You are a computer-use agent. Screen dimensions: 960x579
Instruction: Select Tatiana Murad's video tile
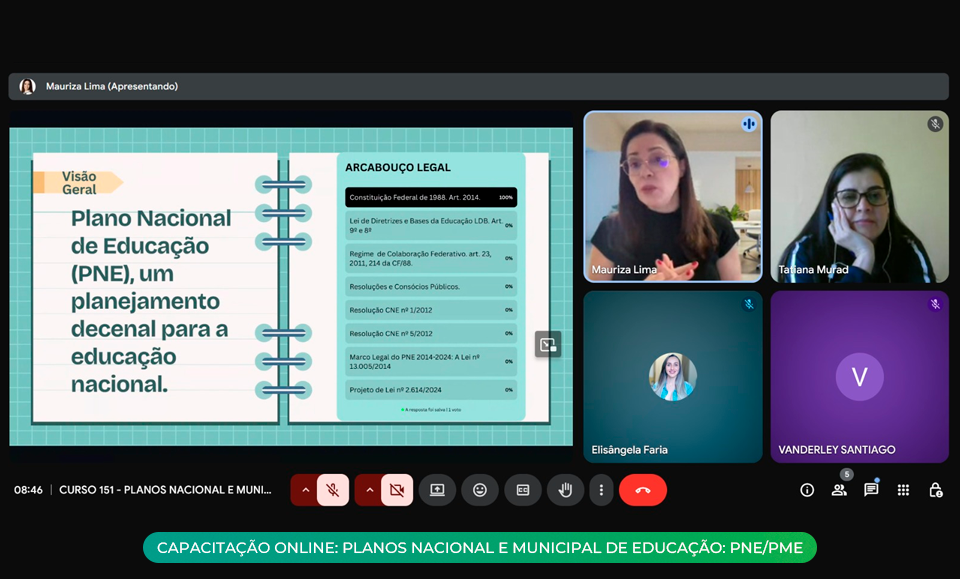pyautogui.click(x=859, y=197)
